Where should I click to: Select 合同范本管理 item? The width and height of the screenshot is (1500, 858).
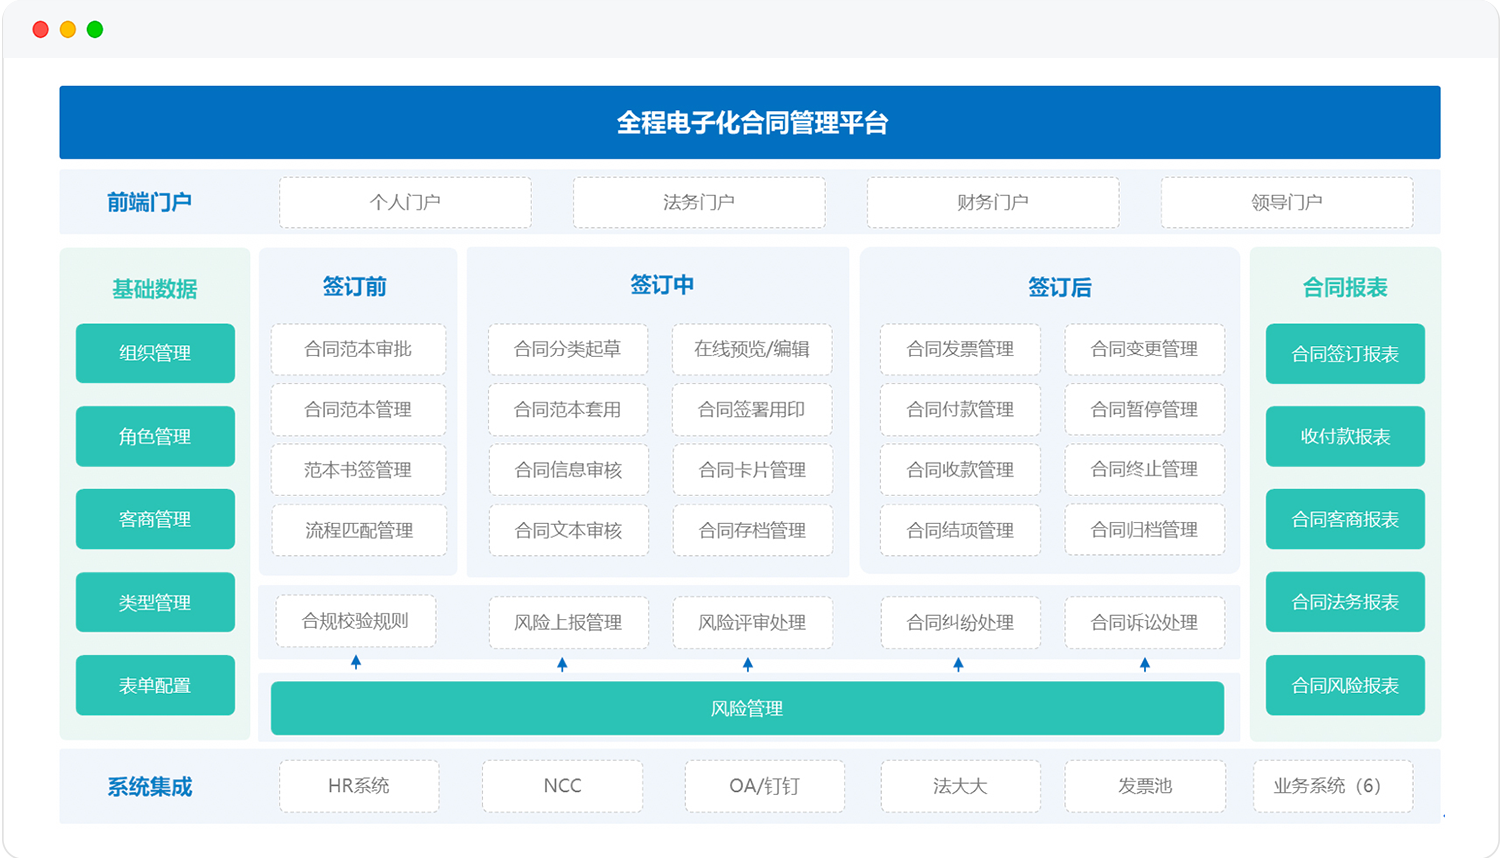tap(358, 410)
